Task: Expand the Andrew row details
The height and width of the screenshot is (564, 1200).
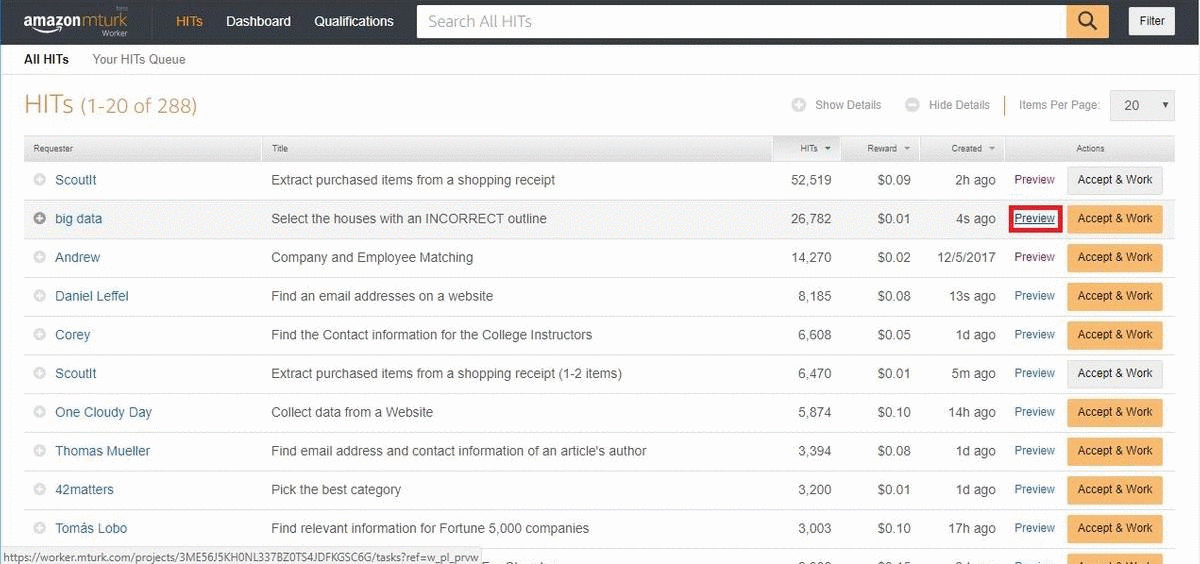Action: pyautogui.click(x=40, y=257)
